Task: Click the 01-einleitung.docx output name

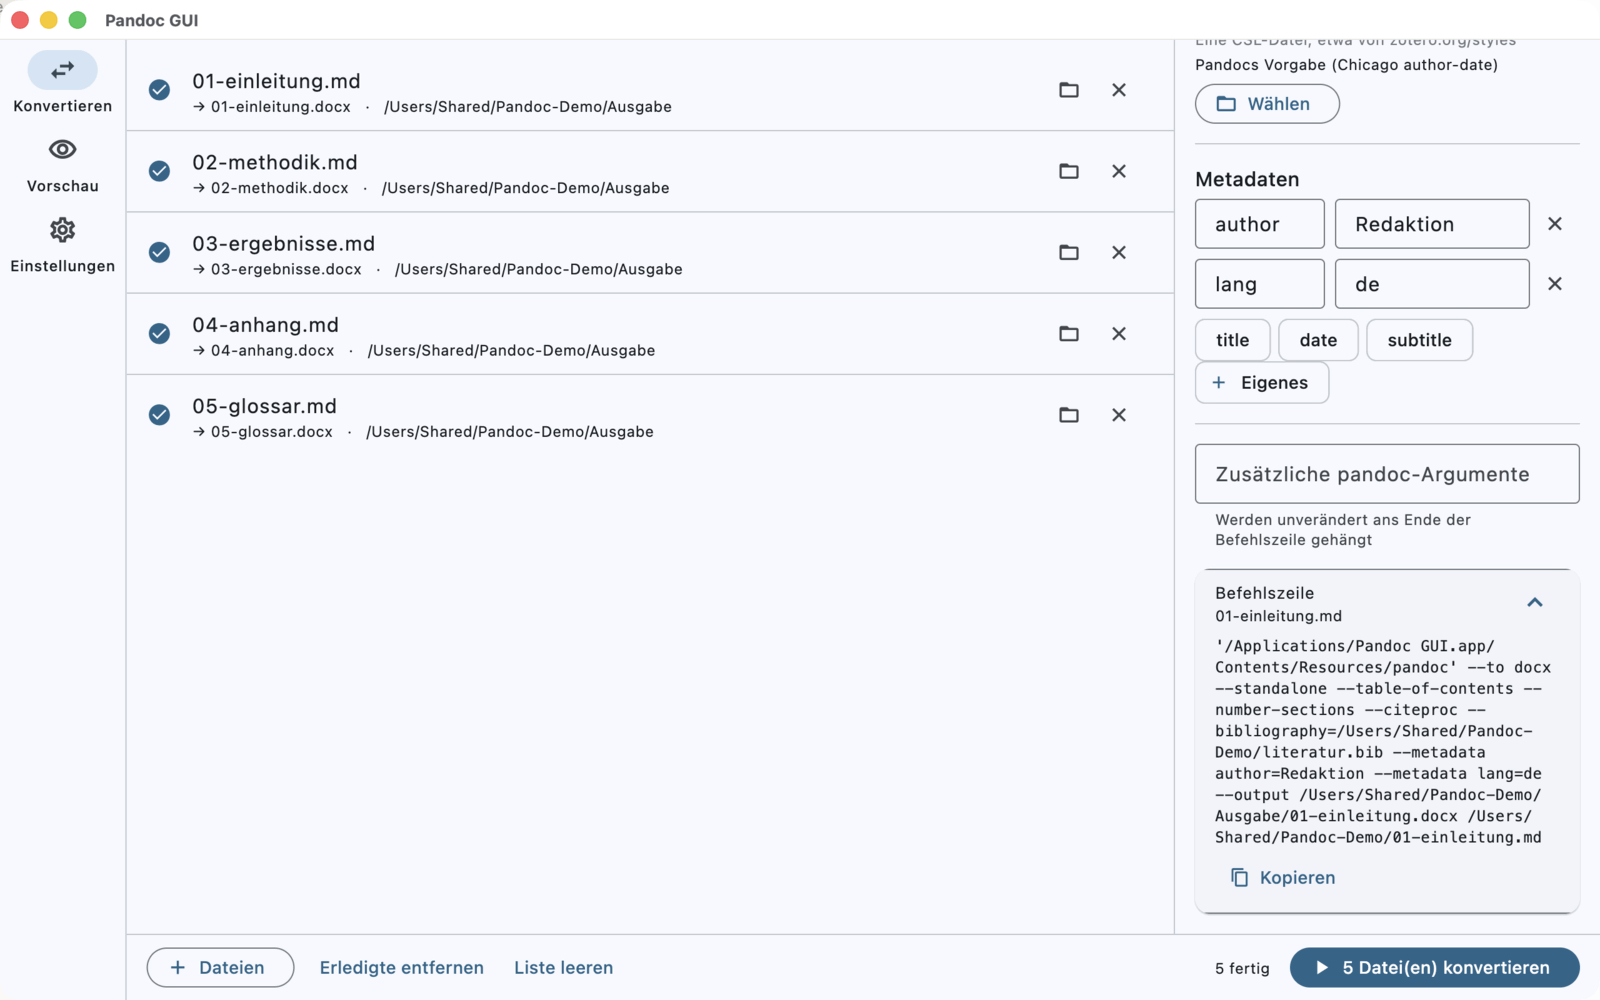Action: (281, 107)
